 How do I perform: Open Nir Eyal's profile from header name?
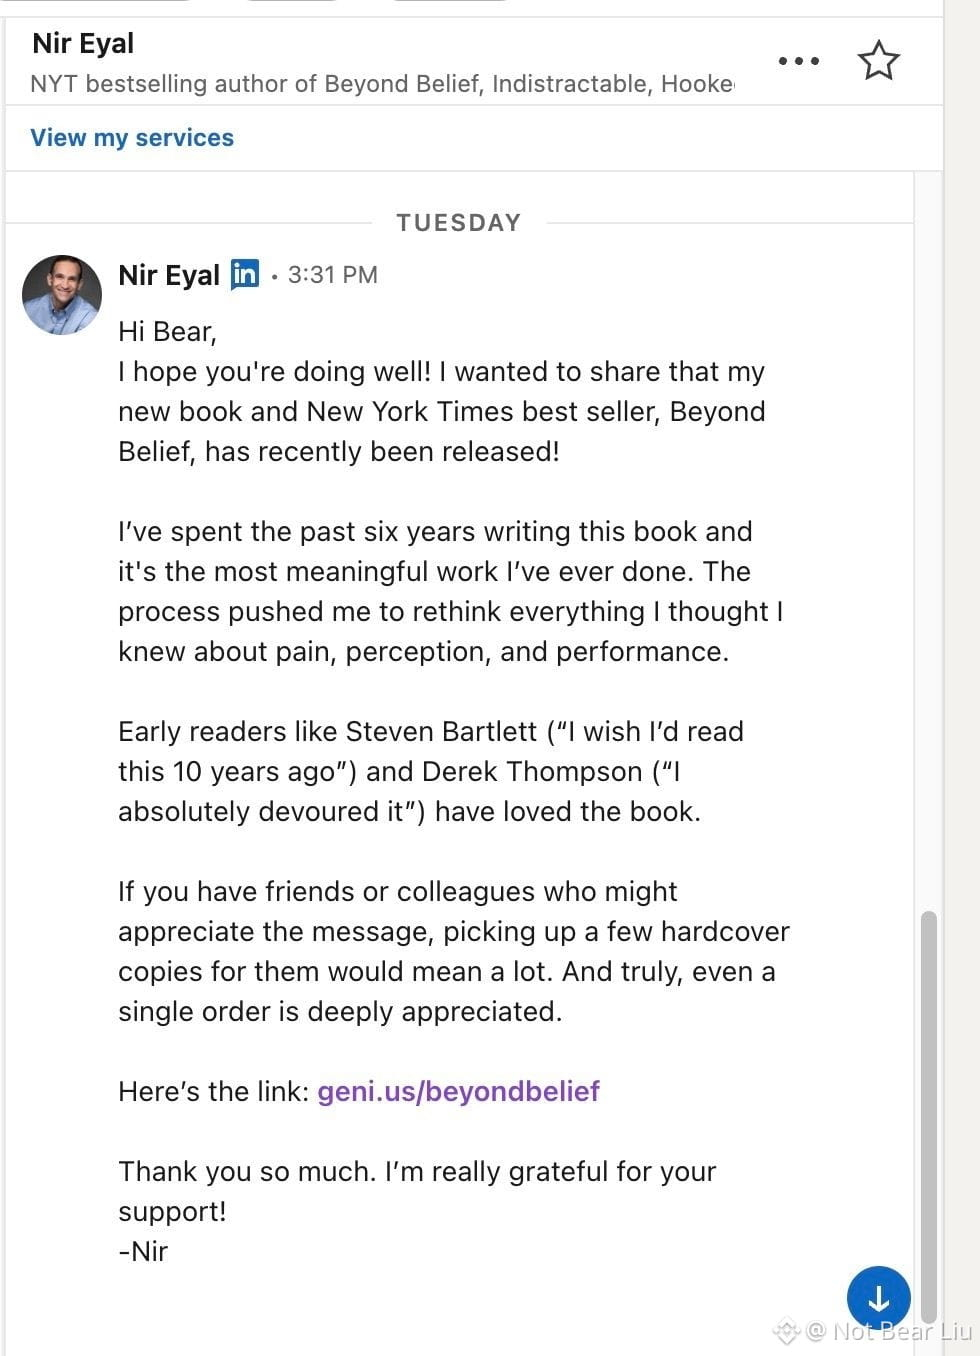[83, 43]
